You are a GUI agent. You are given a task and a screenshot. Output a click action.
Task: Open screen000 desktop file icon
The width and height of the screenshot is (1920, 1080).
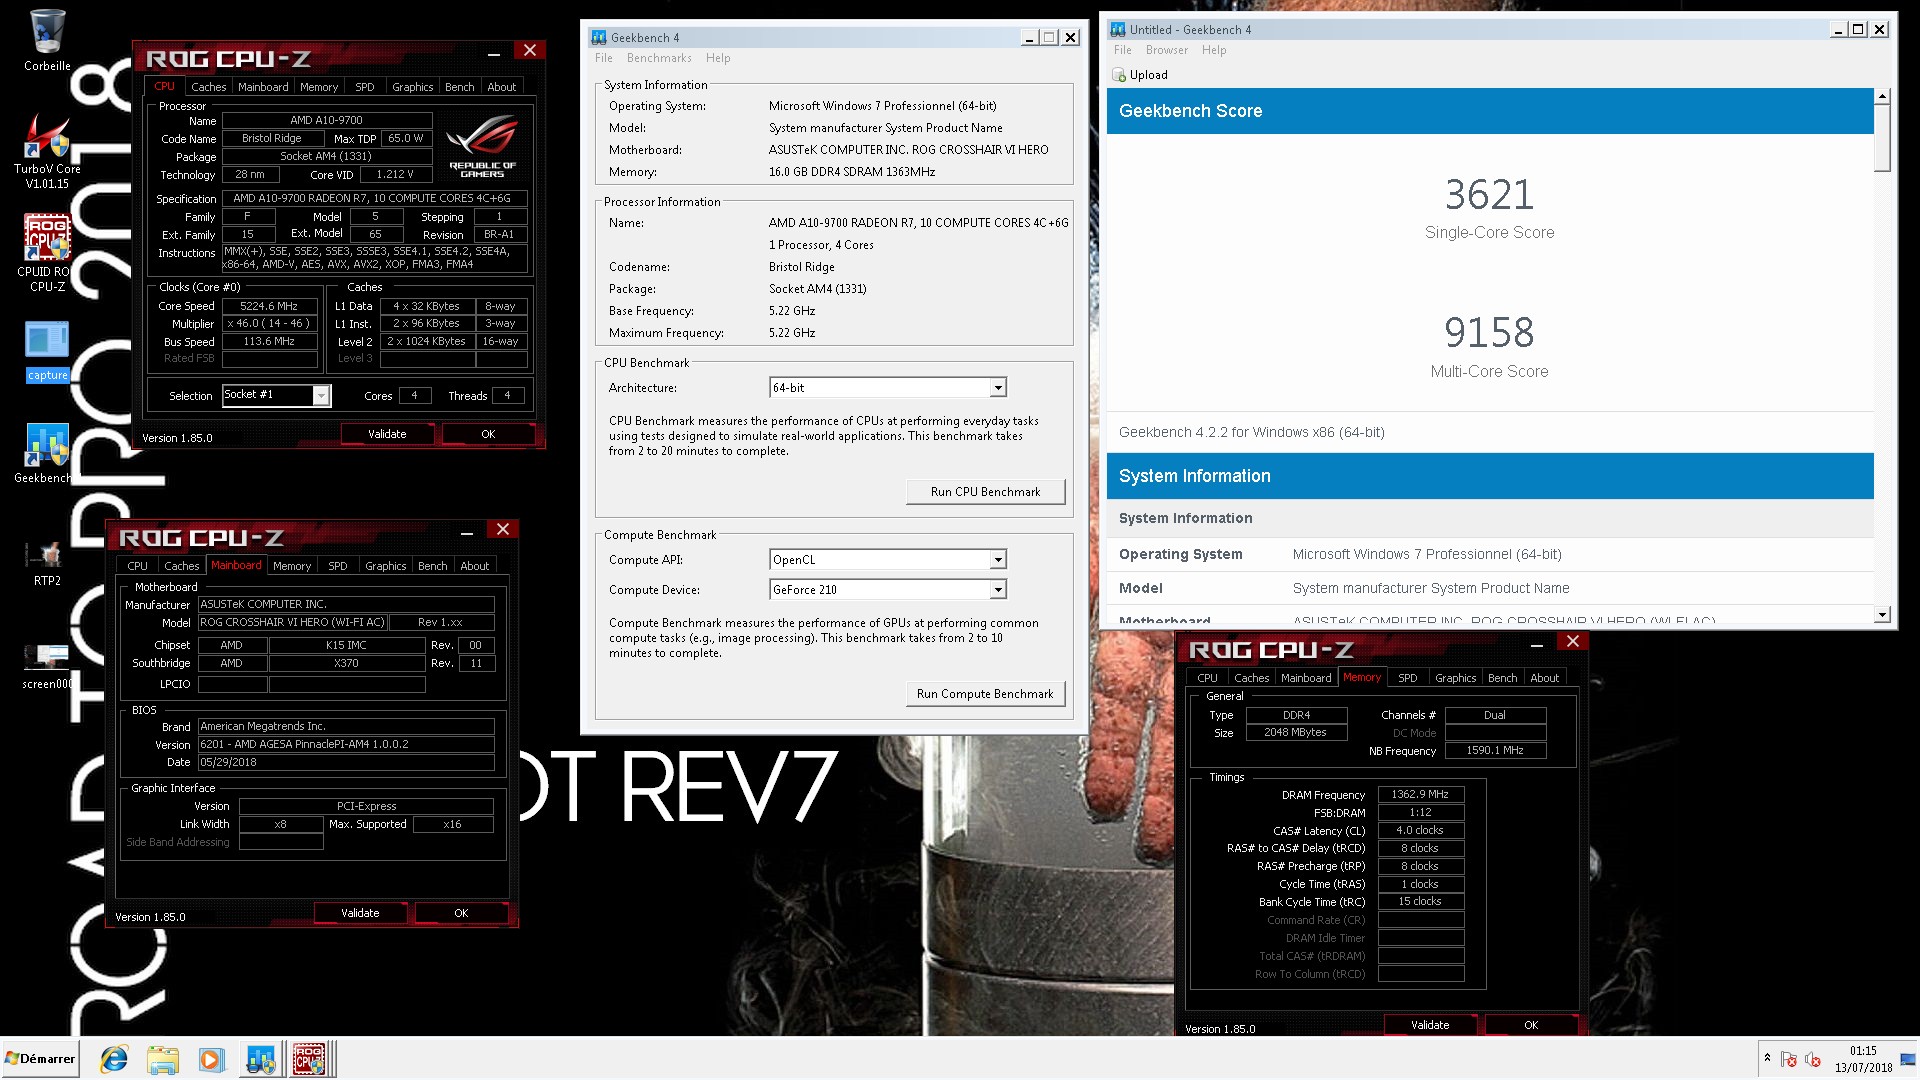(47, 667)
